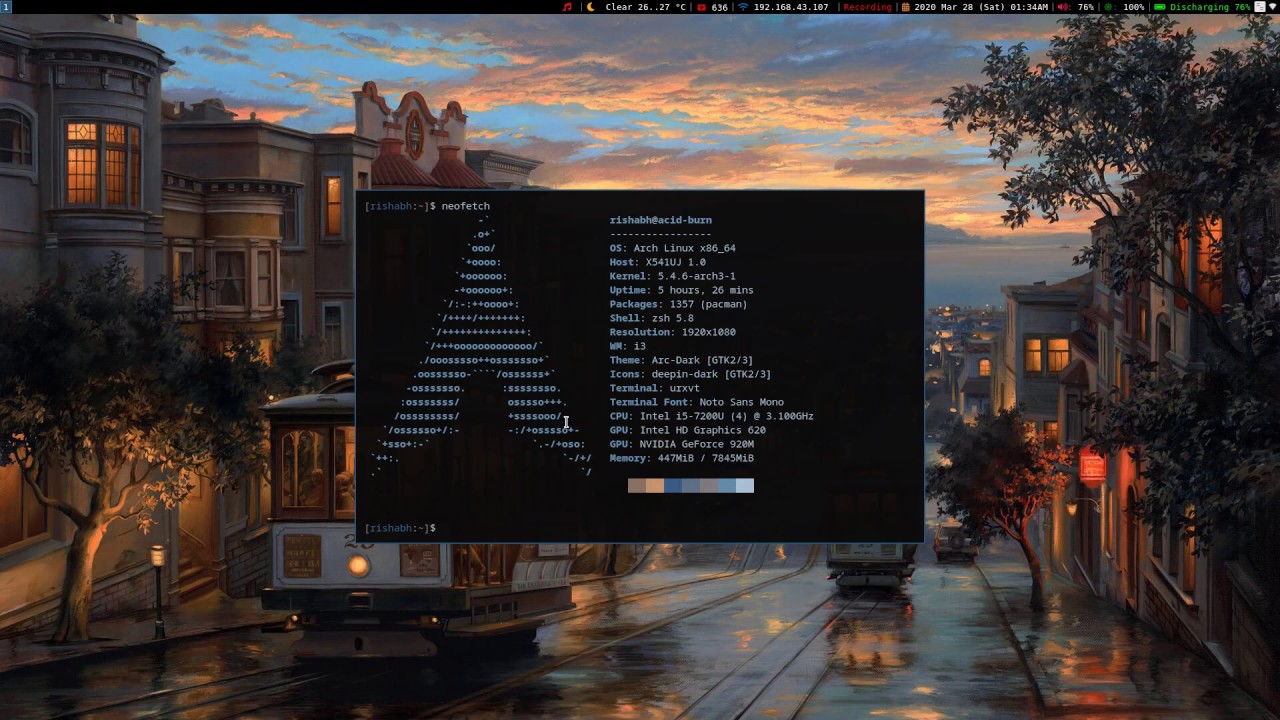Click the GPU: Intel HD Graphics 620 line
Viewport: 1280px width, 720px height.
688,430
